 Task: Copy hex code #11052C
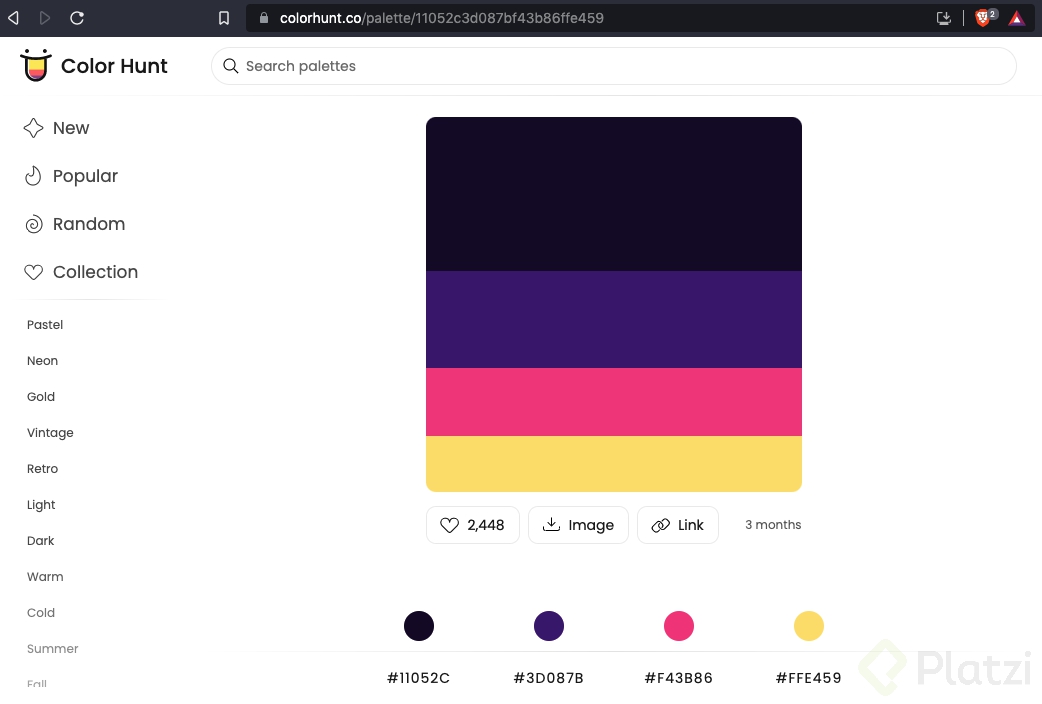pyautogui.click(x=419, y=678)
